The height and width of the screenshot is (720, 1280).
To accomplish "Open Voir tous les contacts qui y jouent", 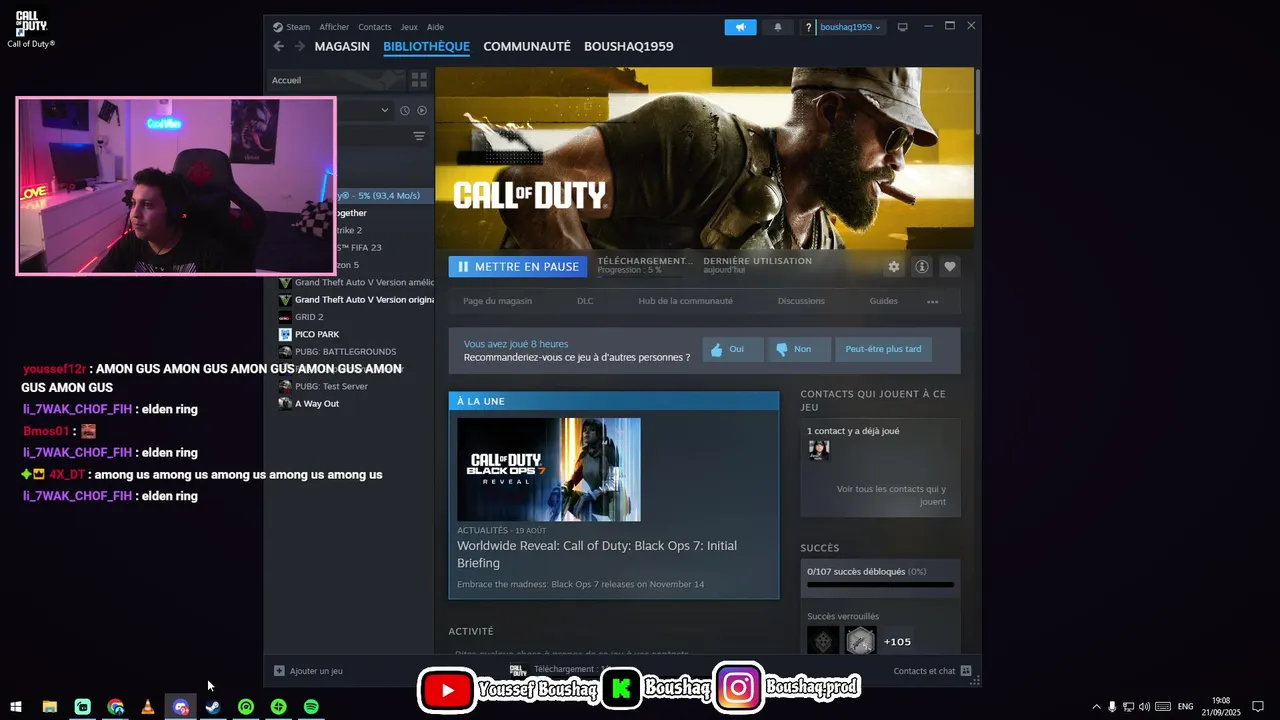I will tap(890, 495).
